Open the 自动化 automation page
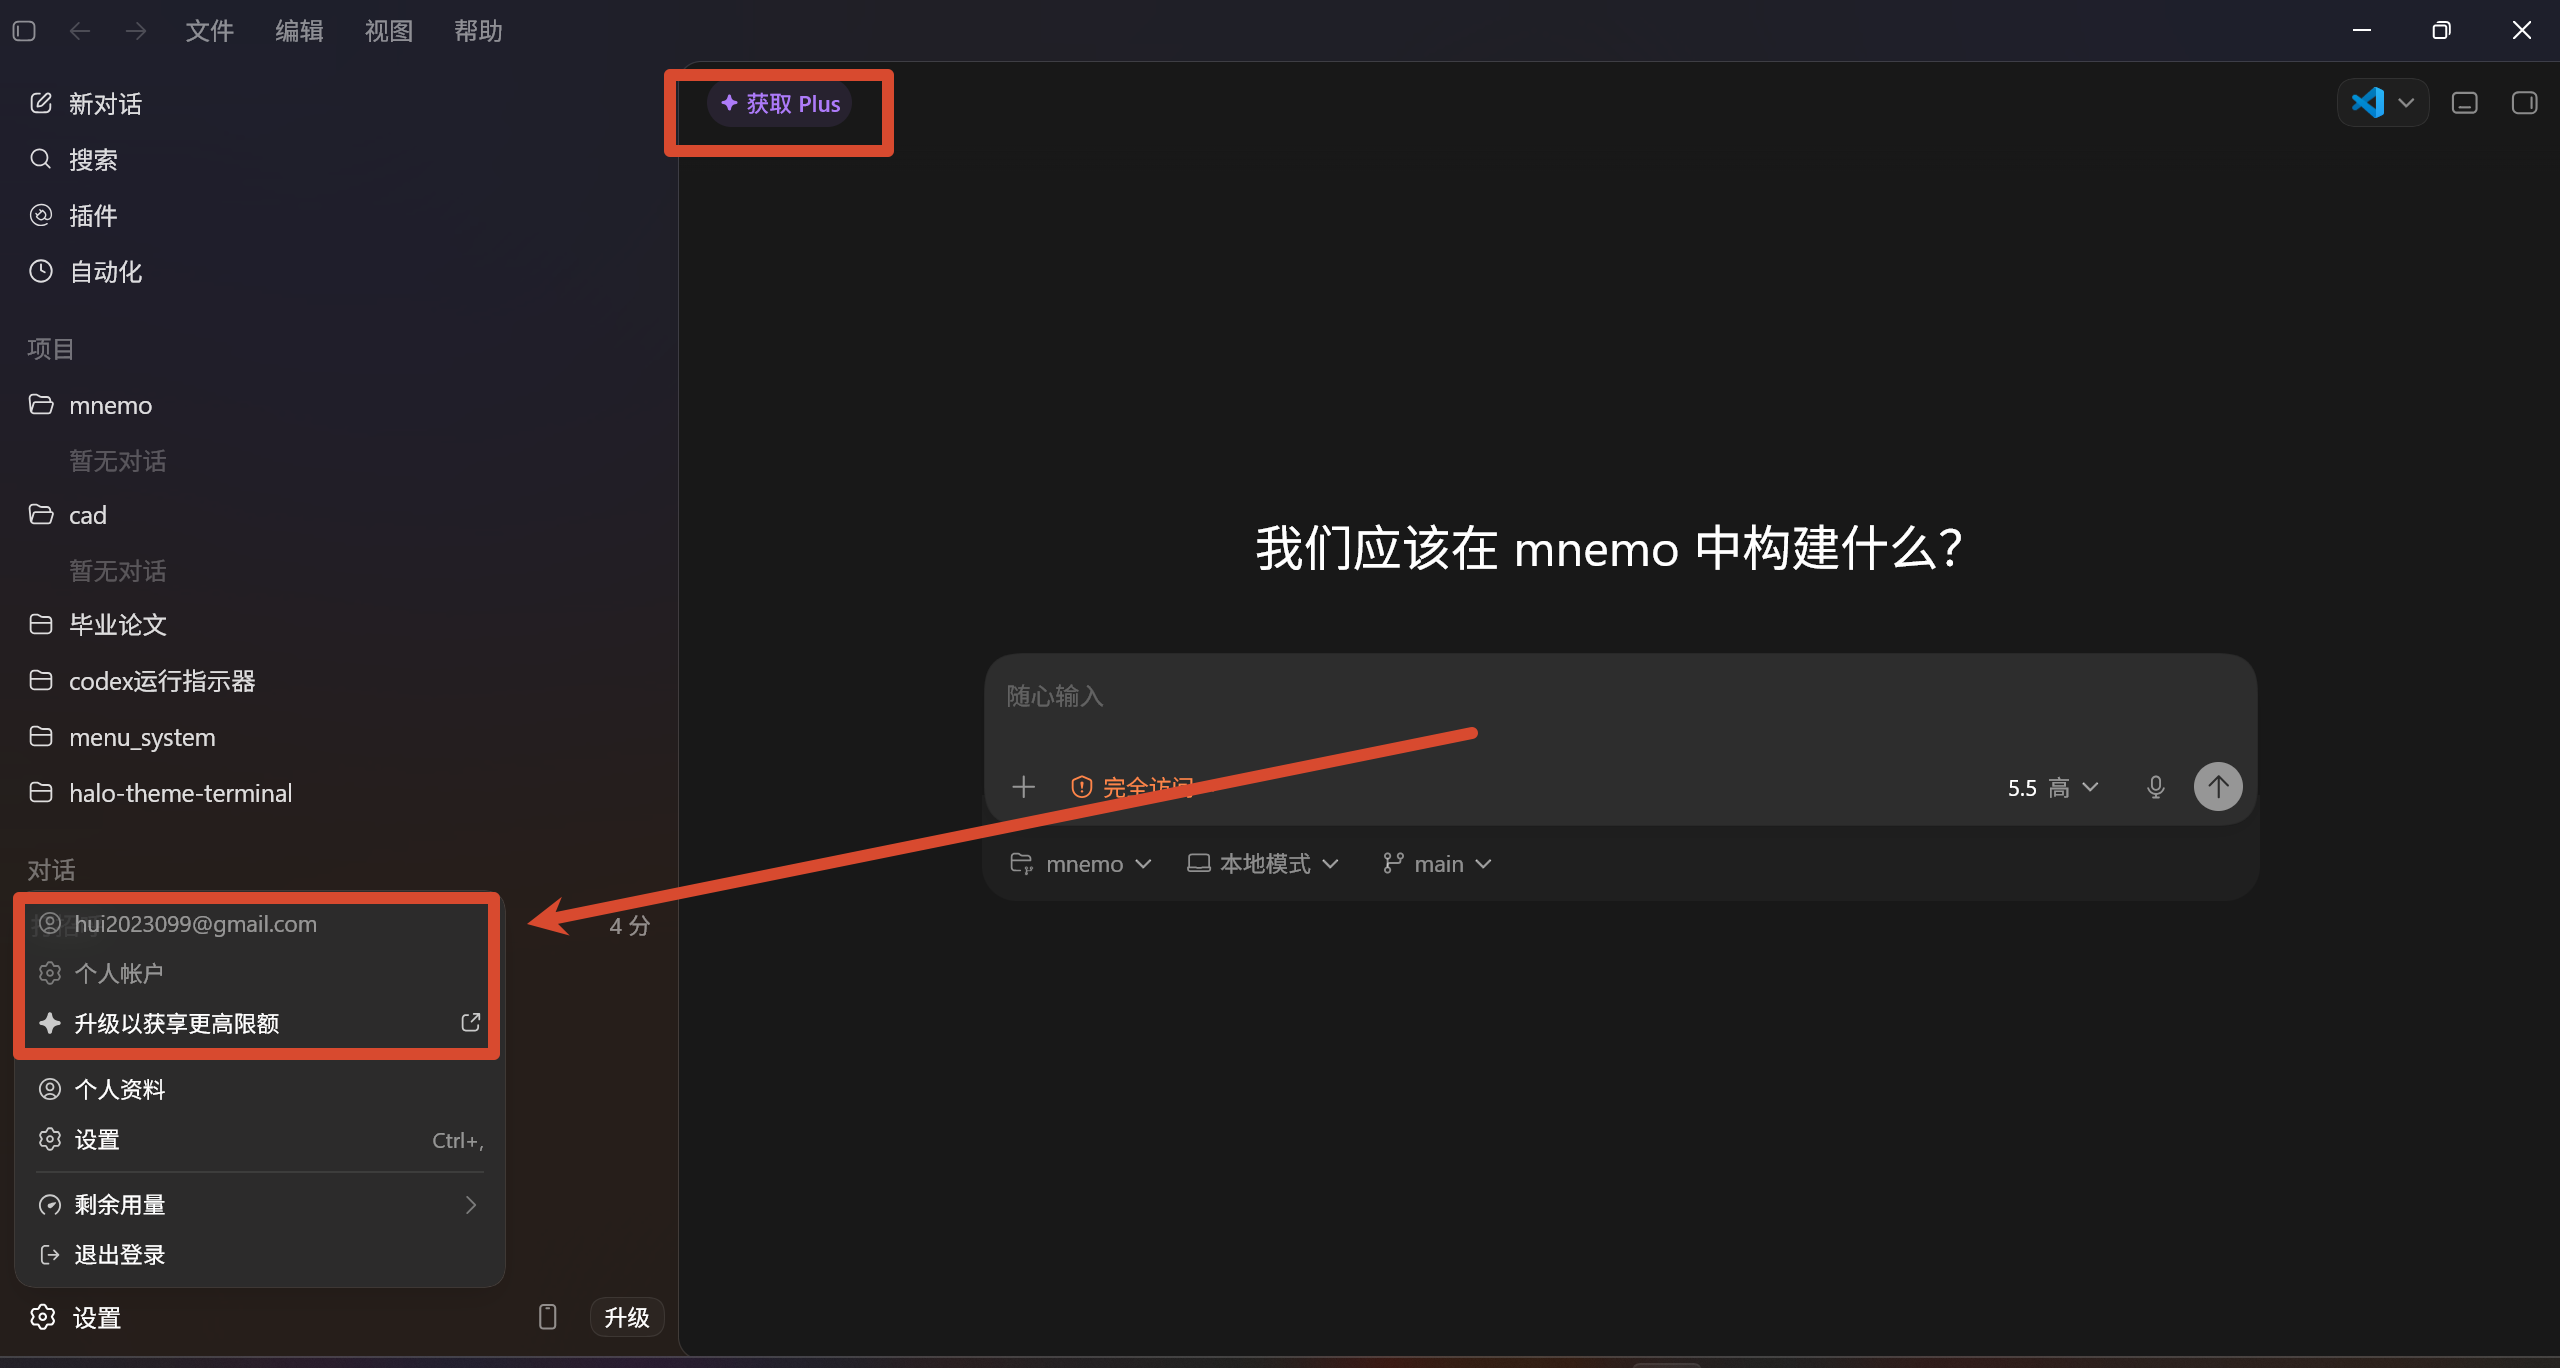 click(x=86, y=272)
